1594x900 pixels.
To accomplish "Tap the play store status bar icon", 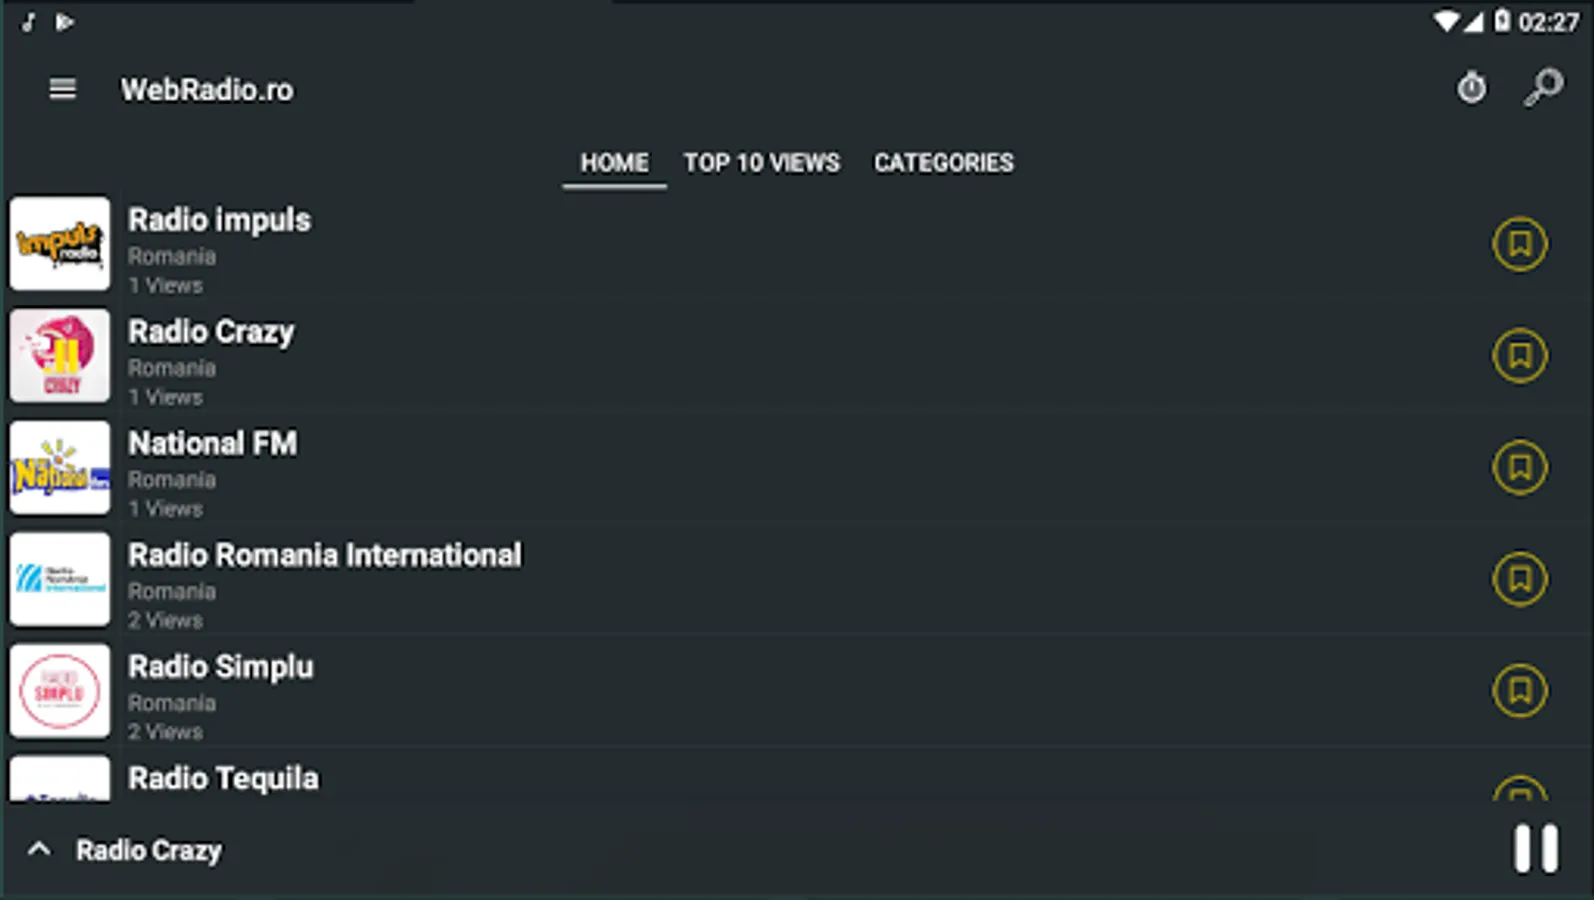I will tap(65, 22).
